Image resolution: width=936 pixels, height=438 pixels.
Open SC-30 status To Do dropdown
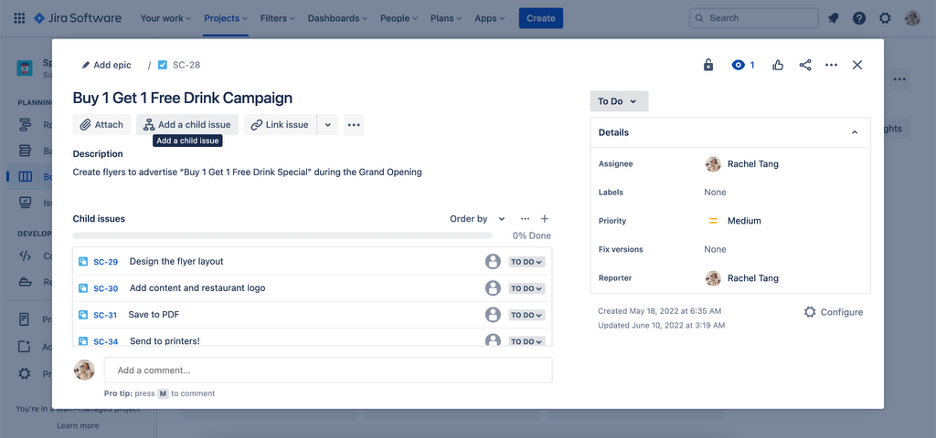coord(527,288)
